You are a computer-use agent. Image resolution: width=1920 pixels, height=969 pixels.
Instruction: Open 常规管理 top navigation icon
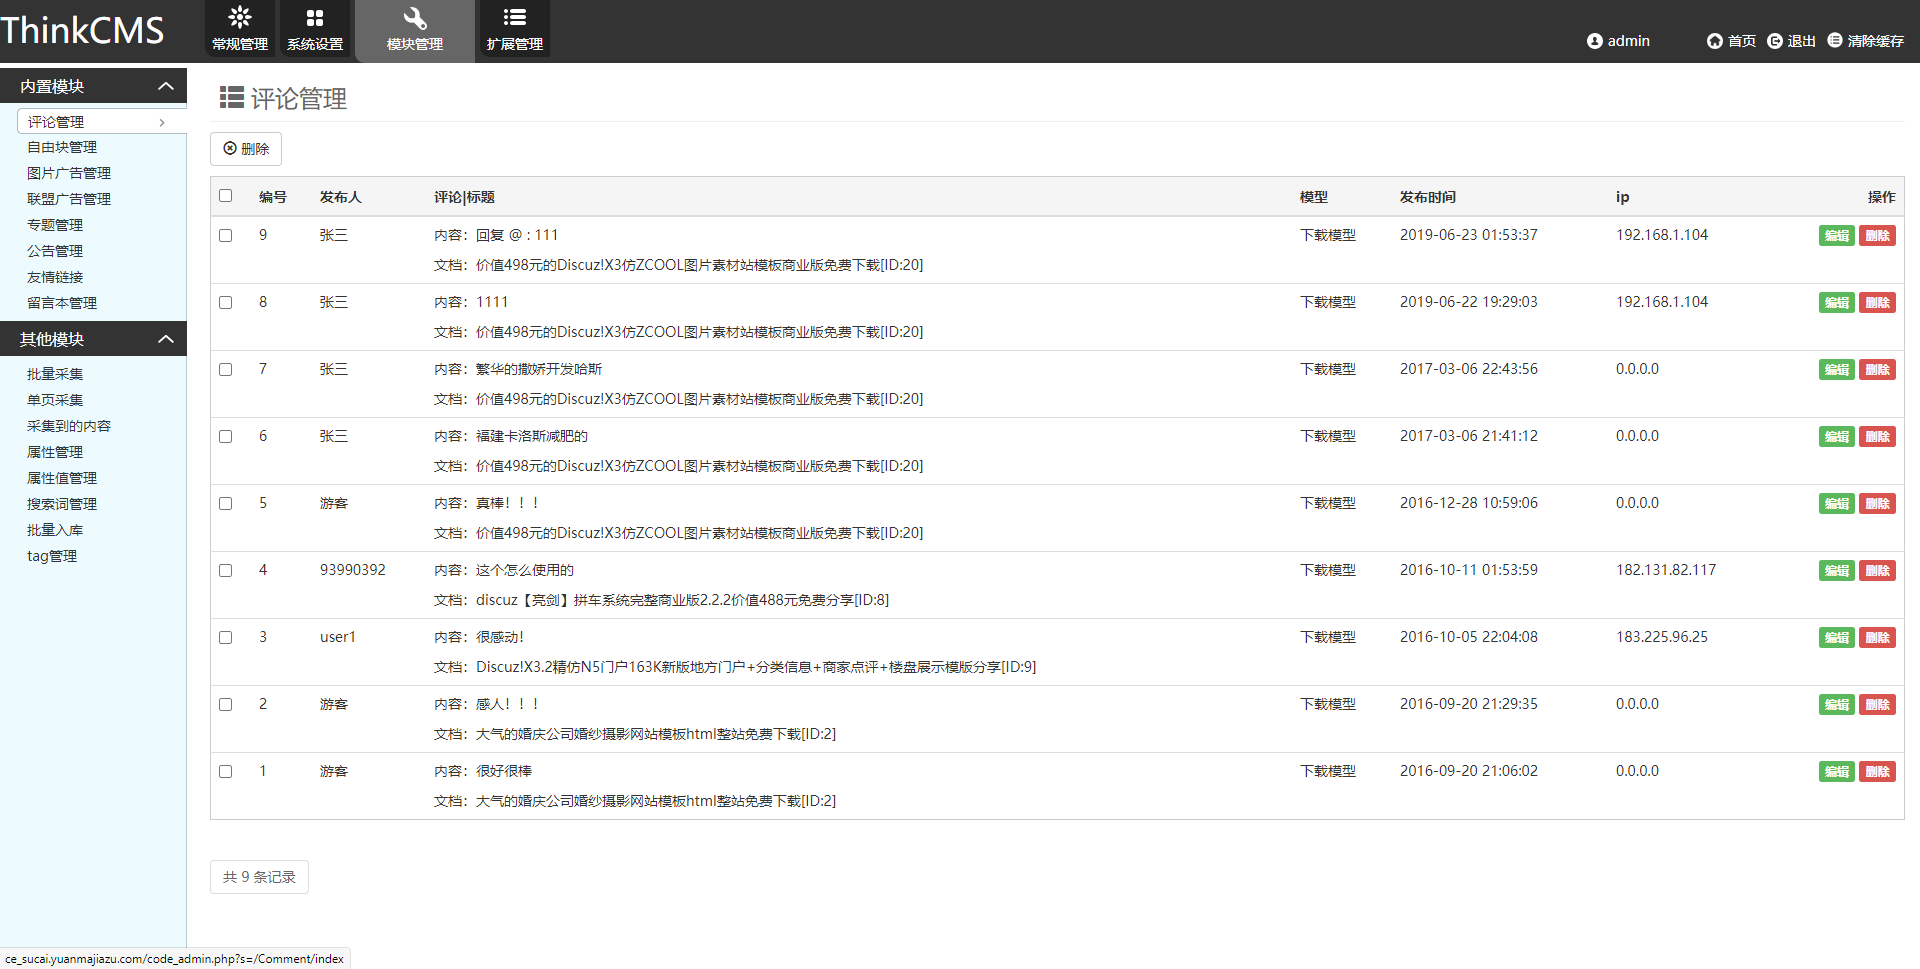tap(240, 17)
